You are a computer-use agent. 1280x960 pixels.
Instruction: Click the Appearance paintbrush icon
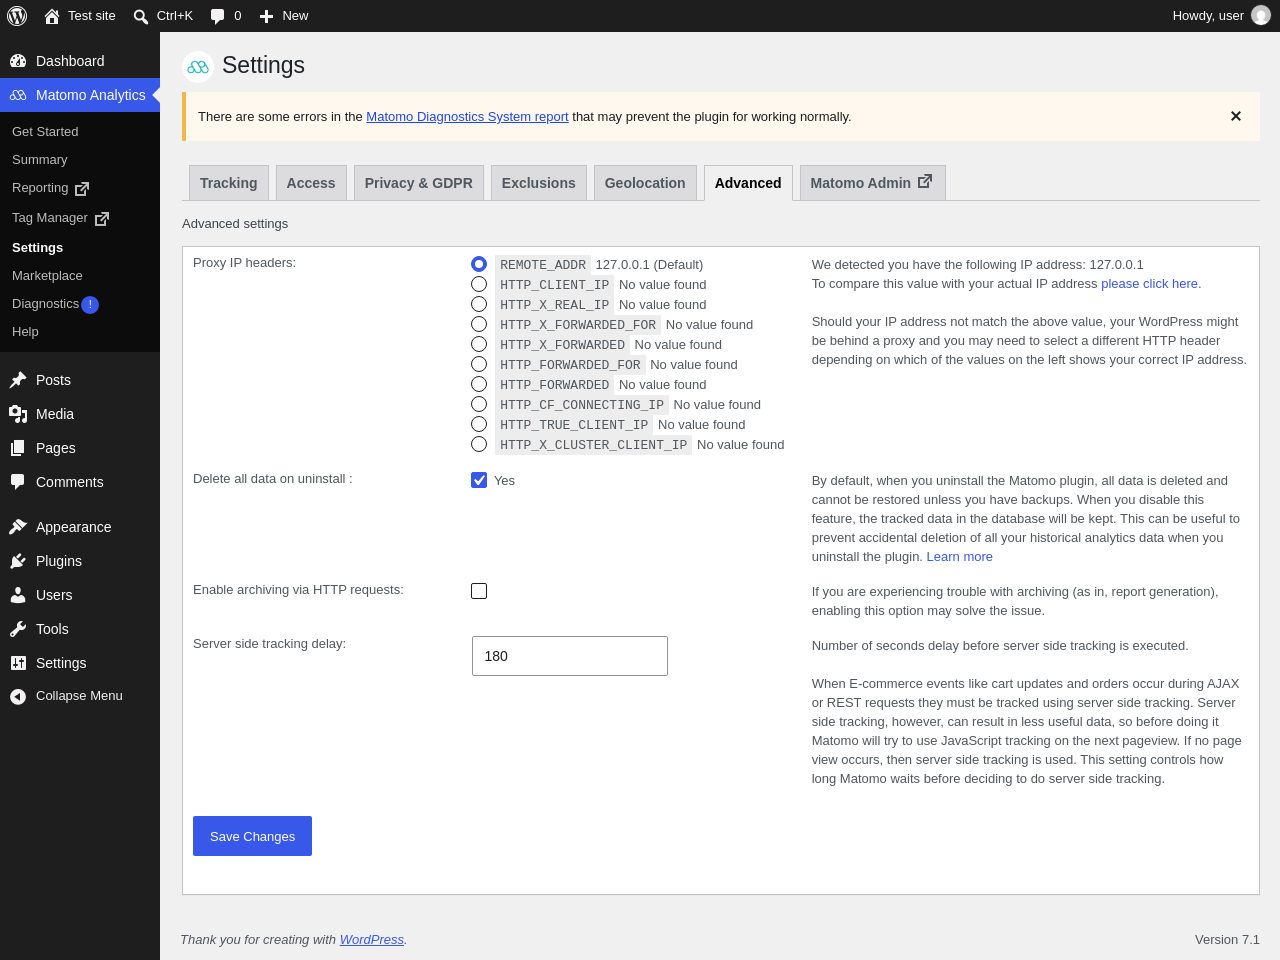[x=18, y=527]
